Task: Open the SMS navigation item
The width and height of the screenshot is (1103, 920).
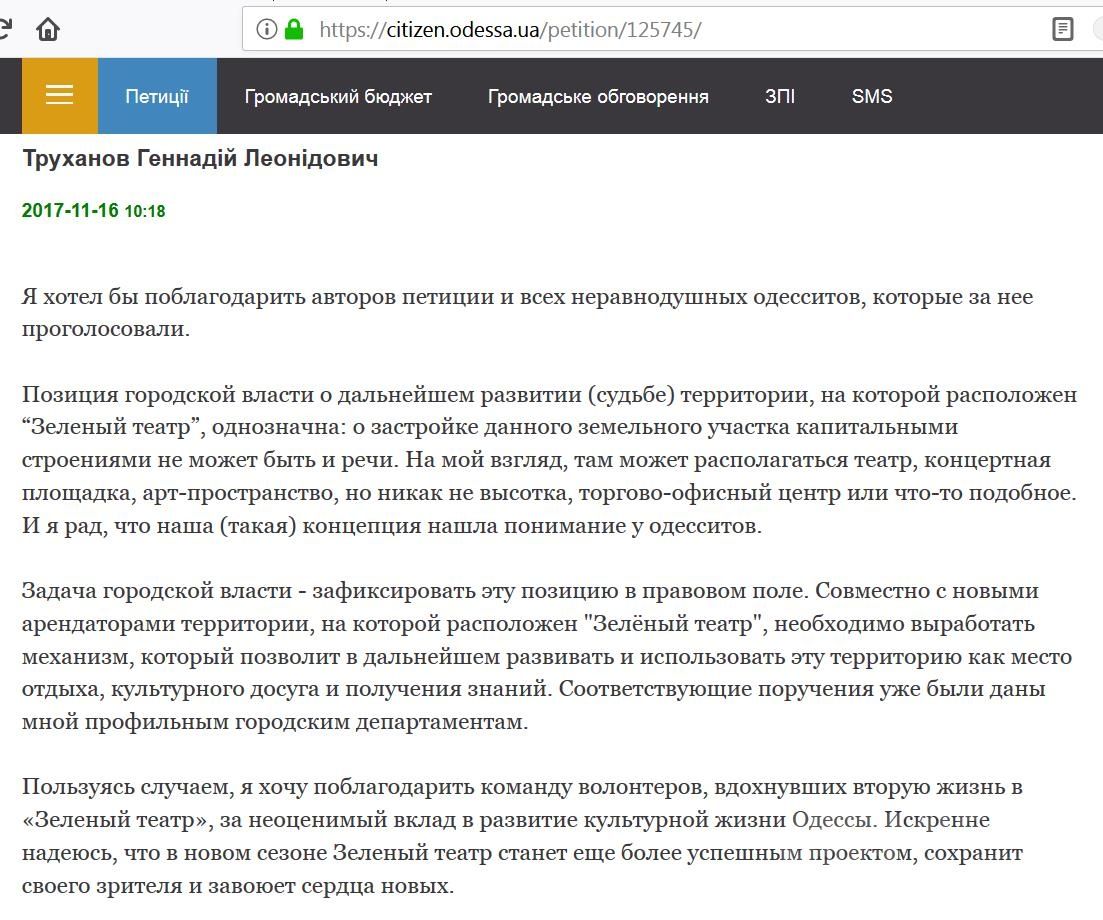Action: [x=872, y=97]
